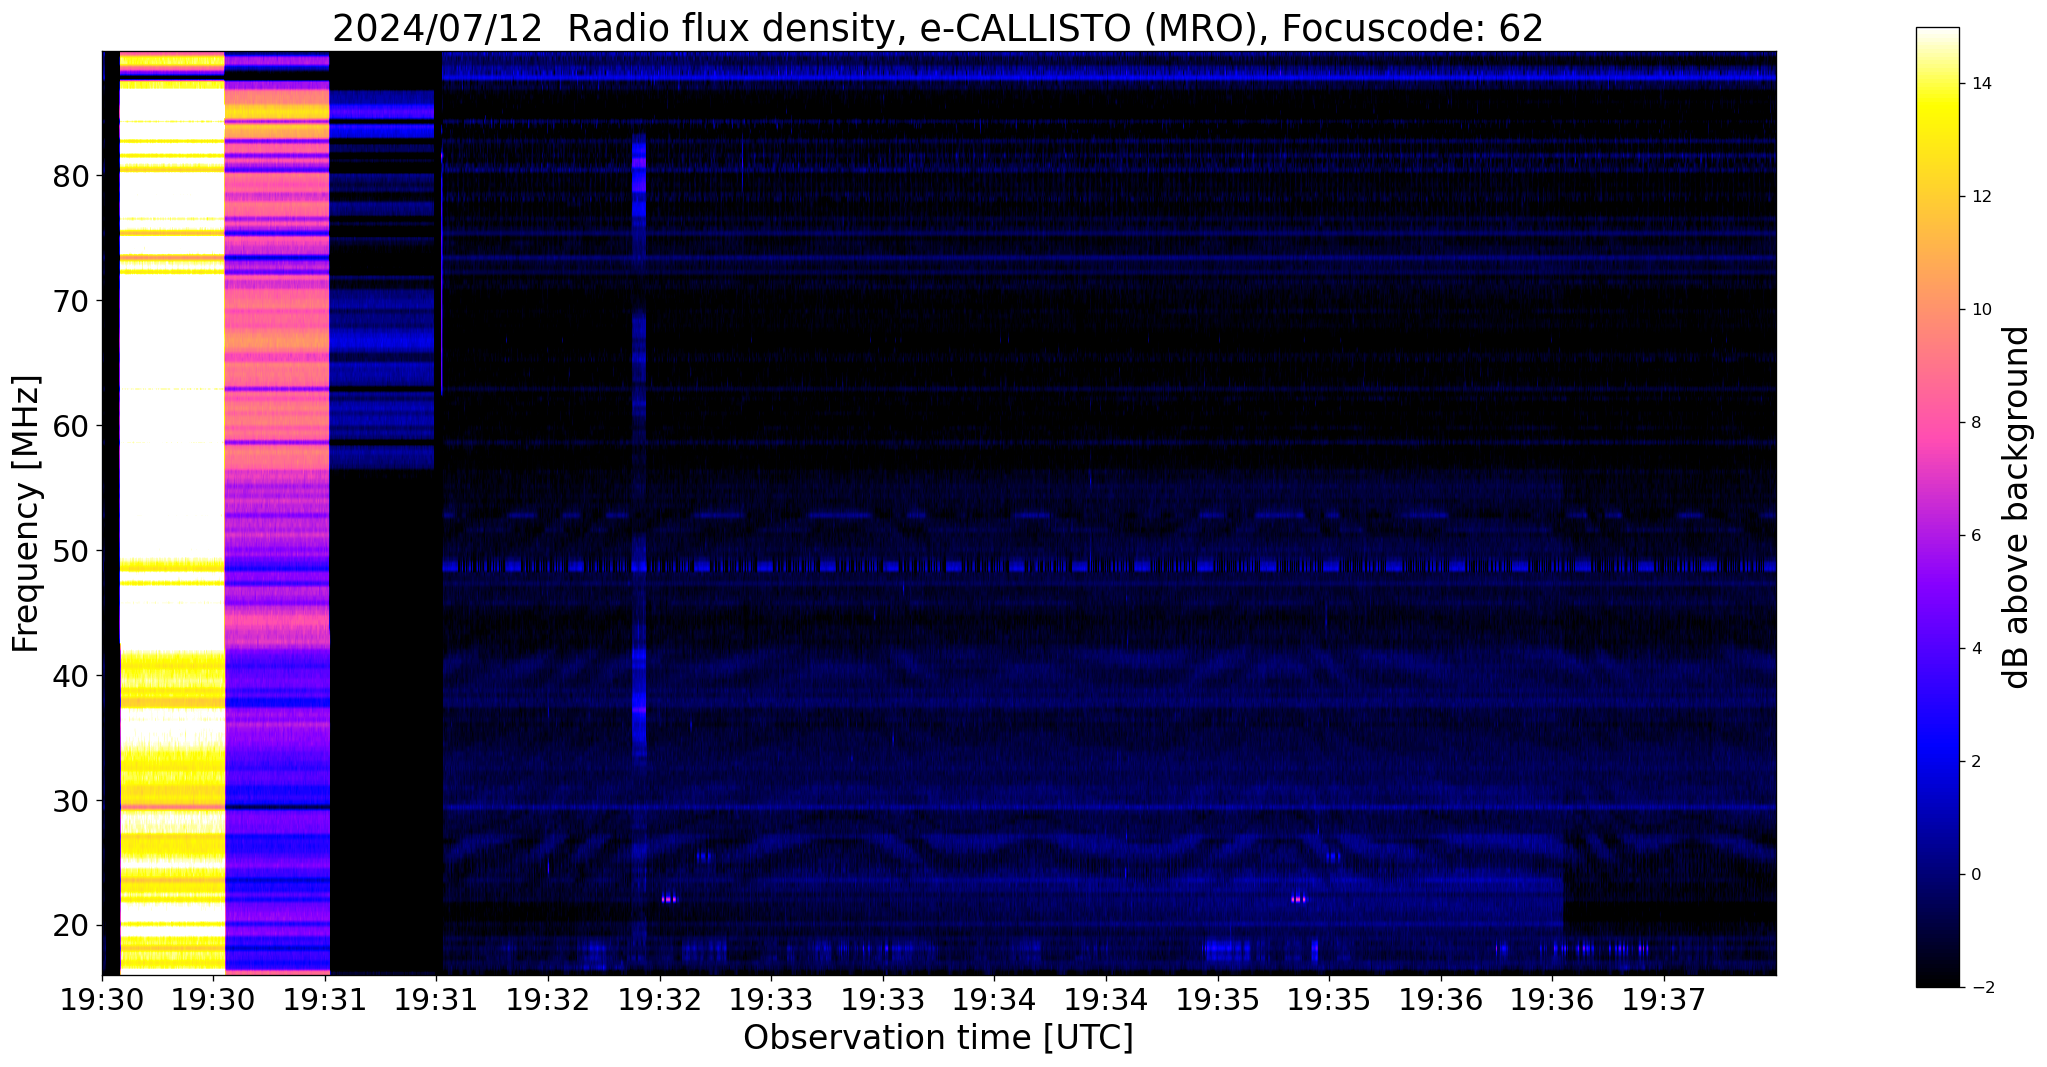Click the 2 value on the colorbar
Screen dimensions: 2047x1067
click(1975, 762)
